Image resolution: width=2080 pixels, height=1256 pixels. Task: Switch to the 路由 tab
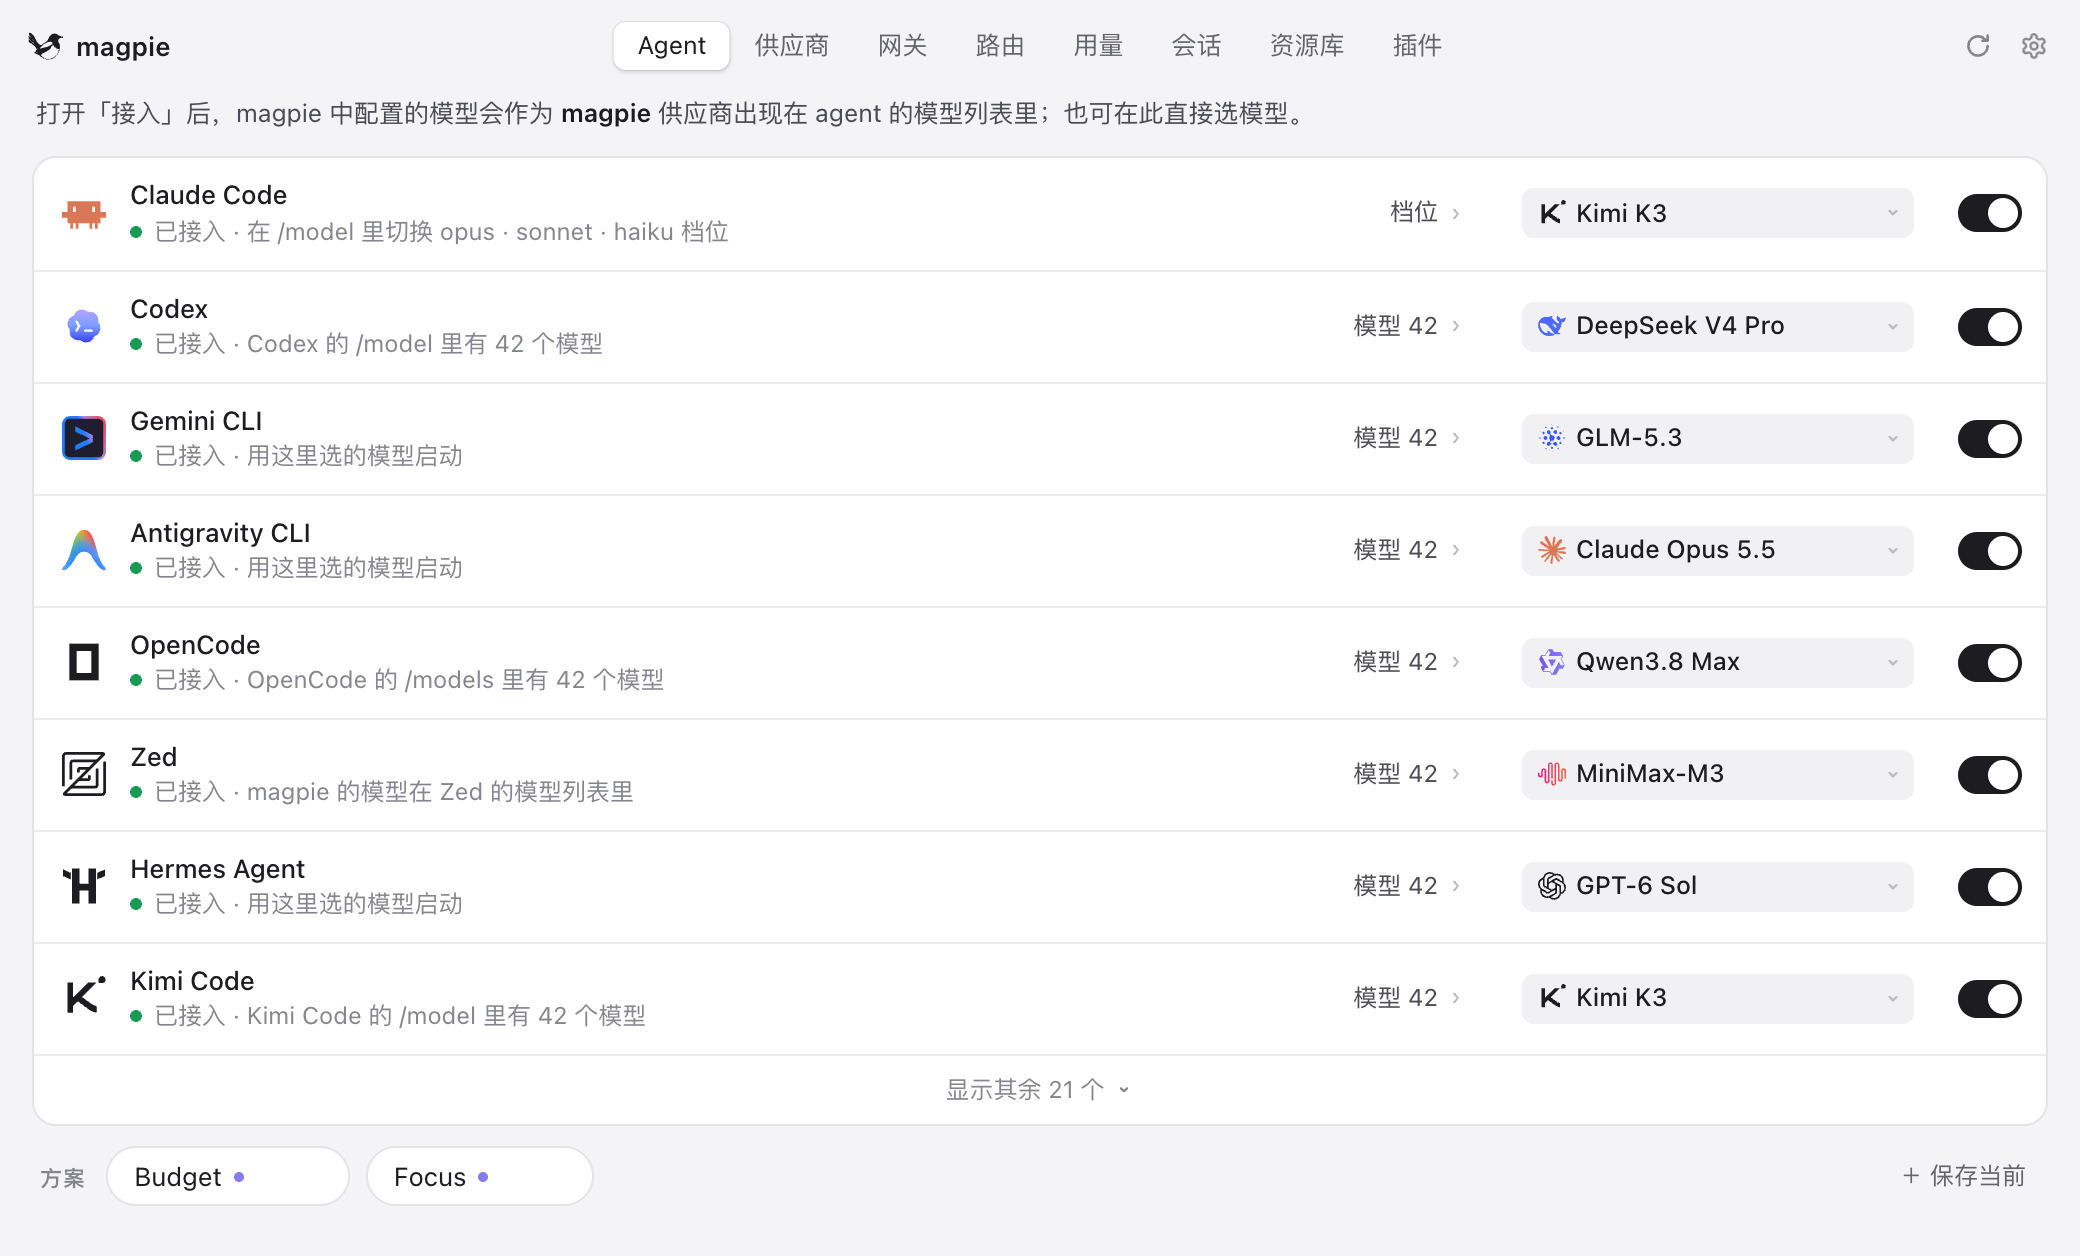pyautogui.click(x=1000, y=46)
